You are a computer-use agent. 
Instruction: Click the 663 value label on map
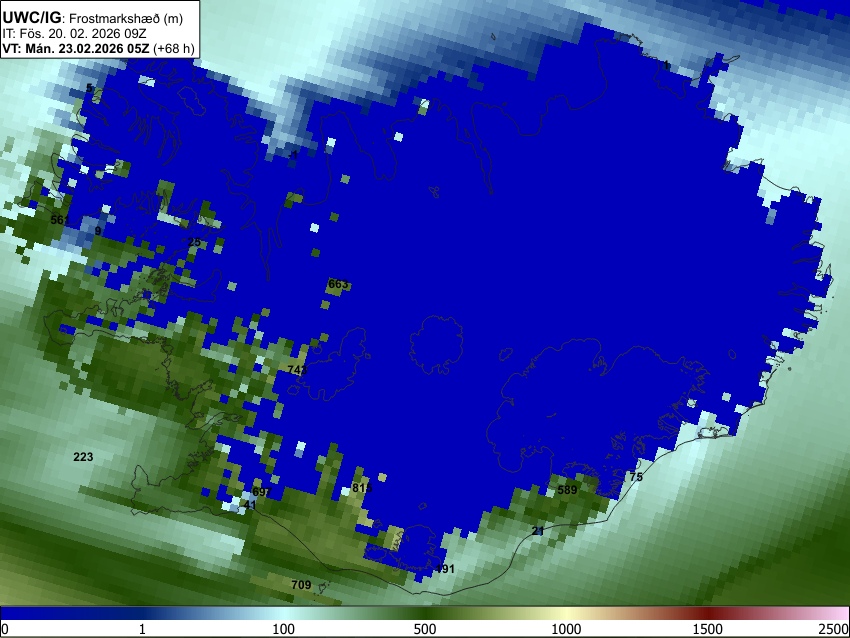tap(338, 284)
